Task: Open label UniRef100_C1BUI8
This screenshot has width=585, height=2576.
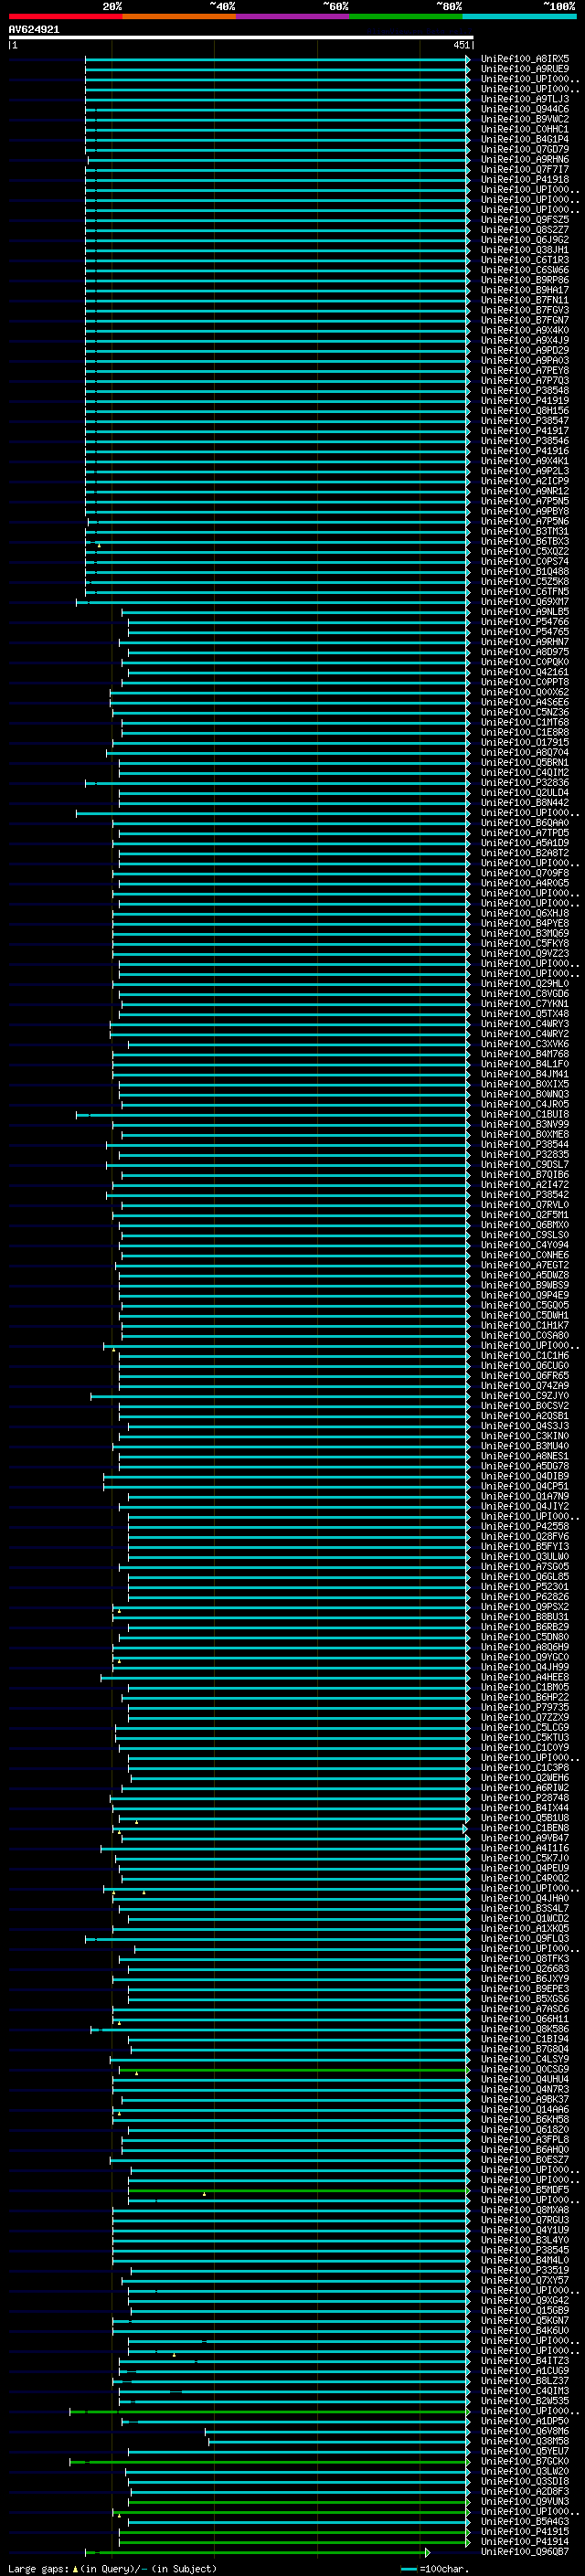Action: click(x=525, y=1114)
